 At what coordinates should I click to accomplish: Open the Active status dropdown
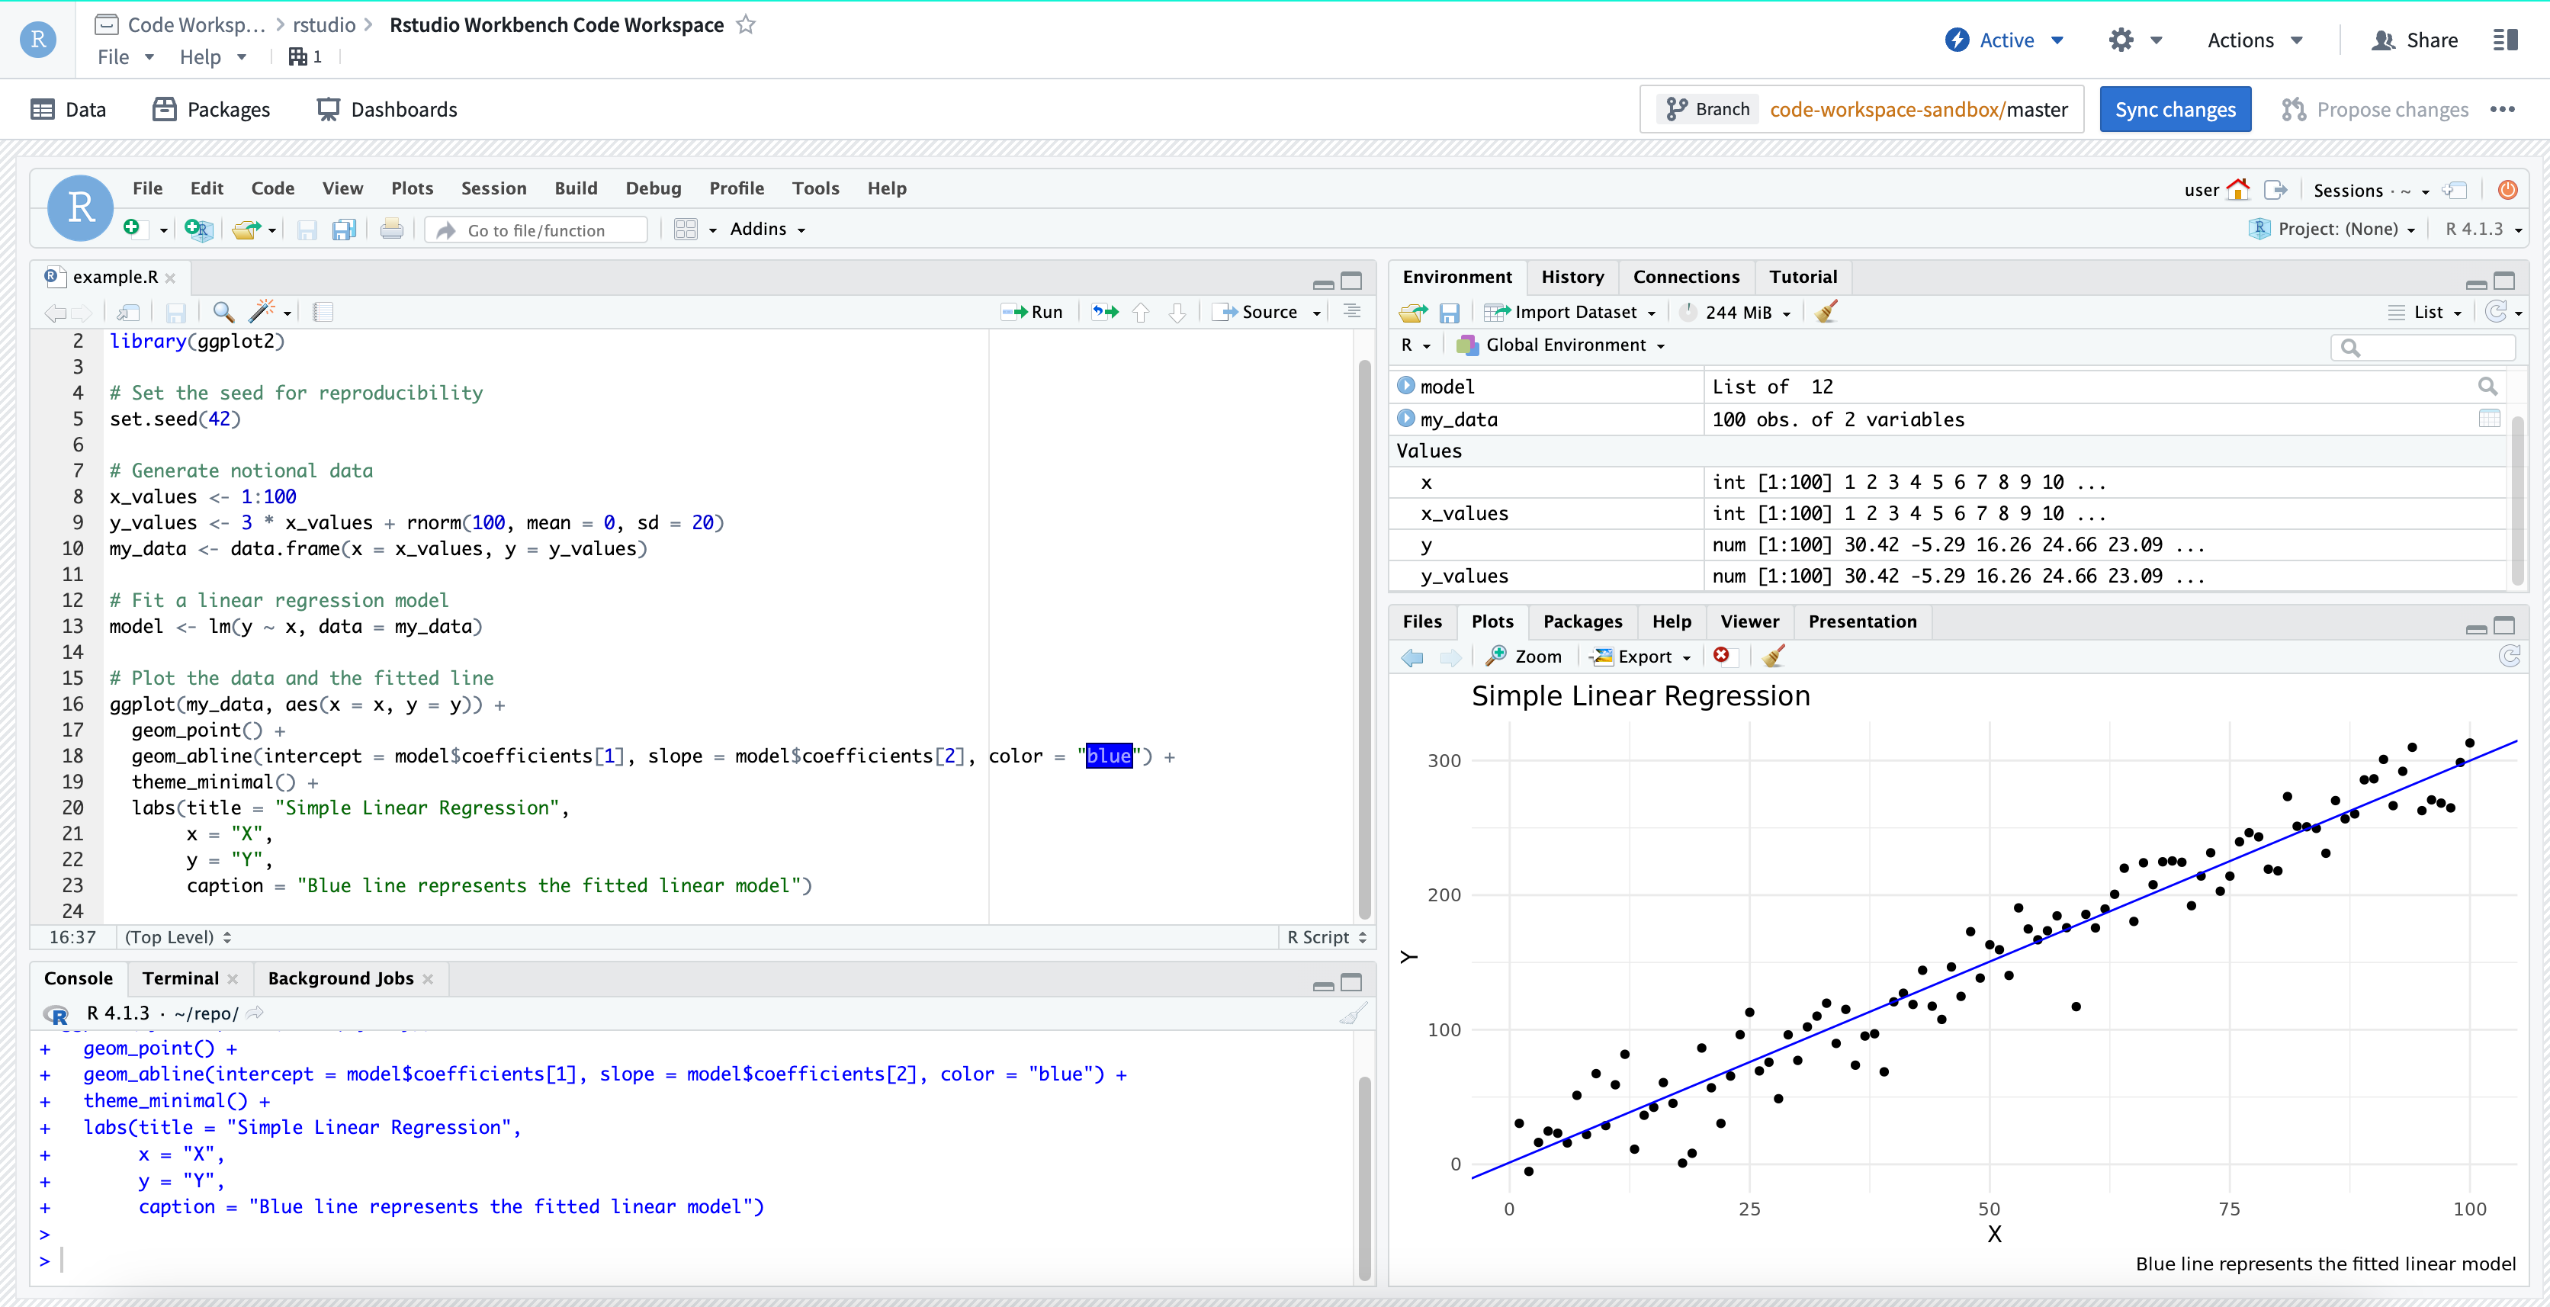tap(2005, 40)
